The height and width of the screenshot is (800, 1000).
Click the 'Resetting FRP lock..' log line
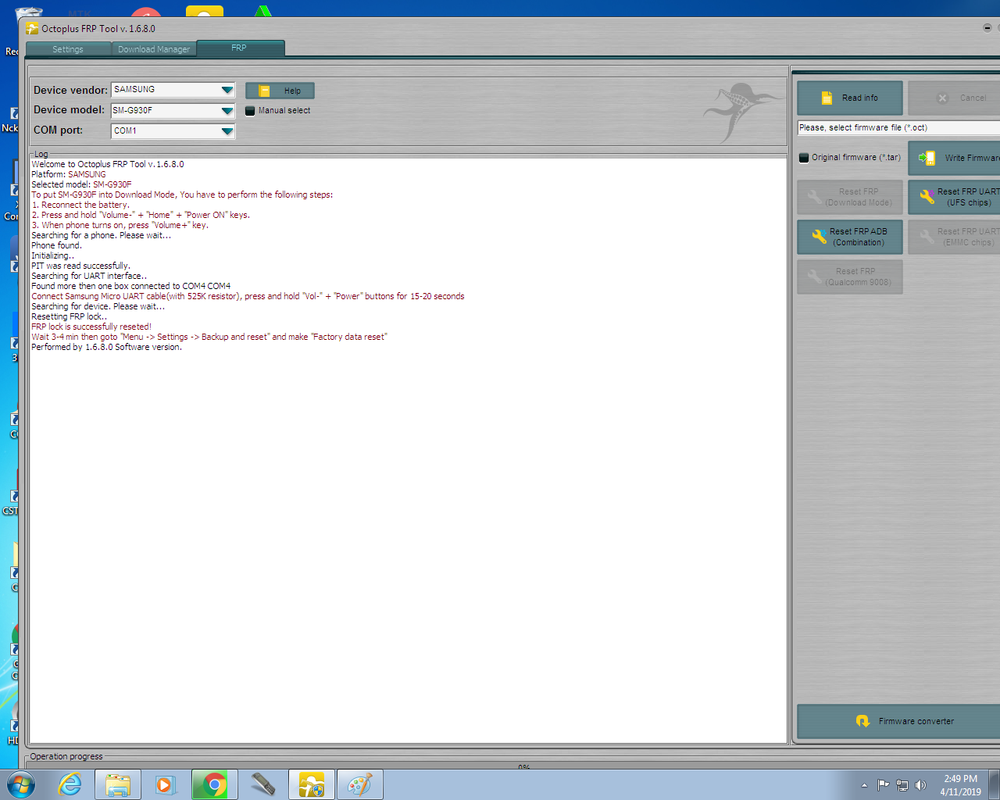pos(69,316)
